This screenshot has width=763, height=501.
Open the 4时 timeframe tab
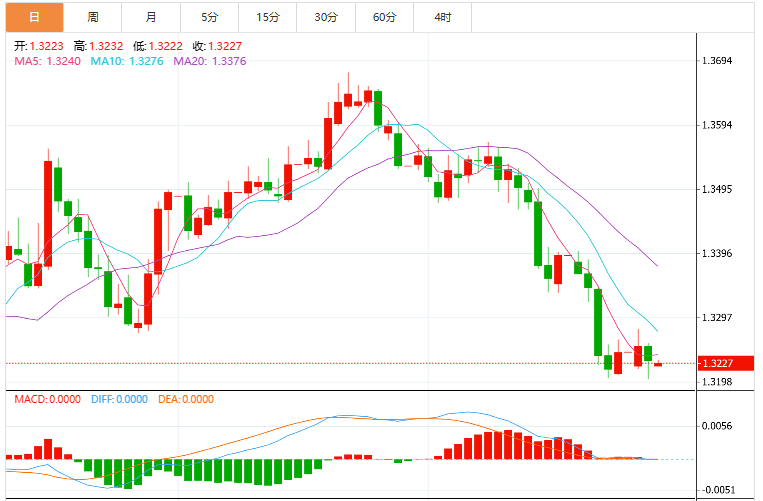(x=443, y=18)
